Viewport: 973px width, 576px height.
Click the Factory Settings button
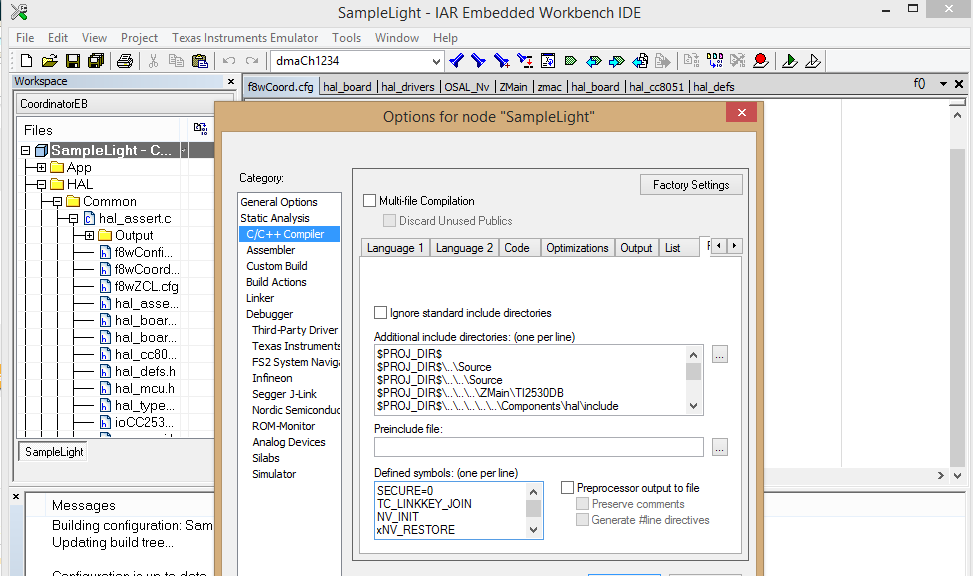tap(691, 184)
